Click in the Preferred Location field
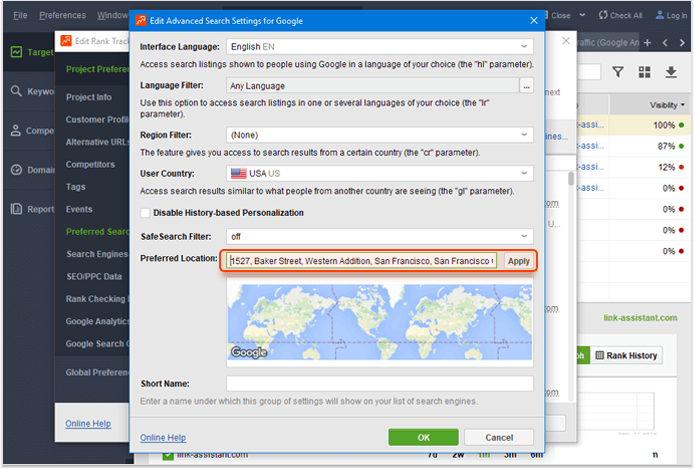This screenshot has width=694, height=469. tap(362, 261)
